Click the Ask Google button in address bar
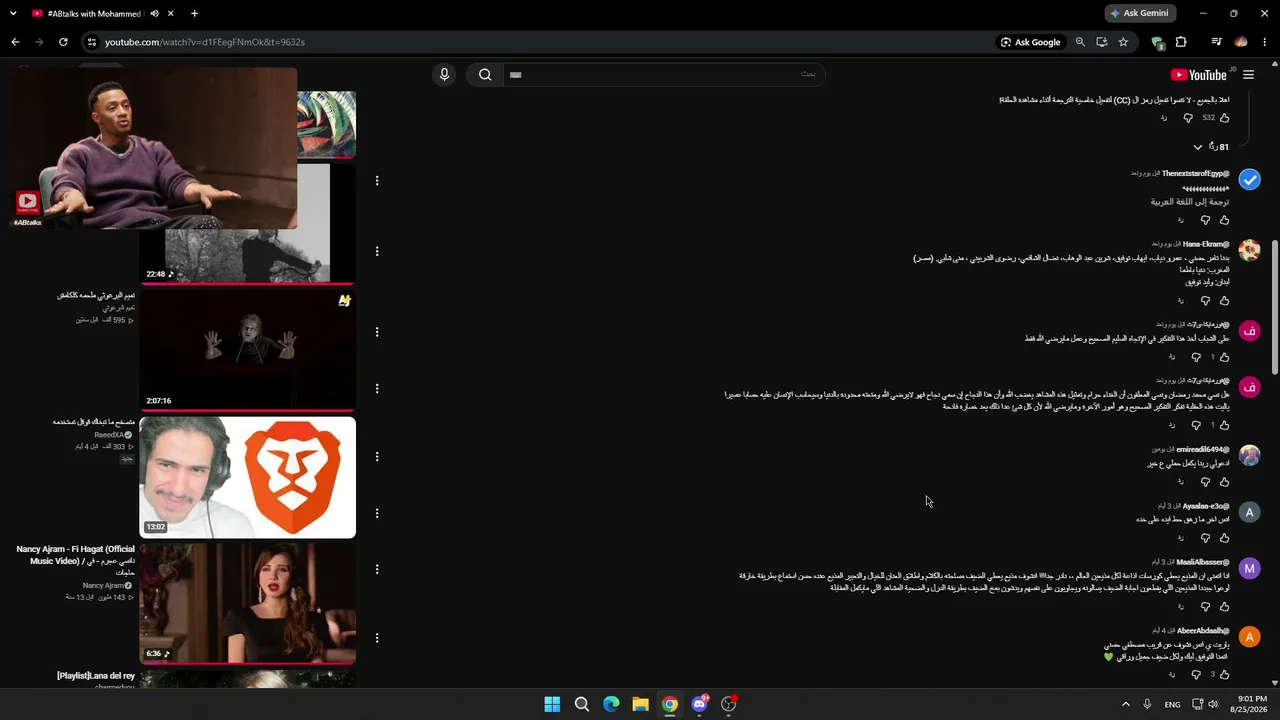 [x=1030, y=42]
